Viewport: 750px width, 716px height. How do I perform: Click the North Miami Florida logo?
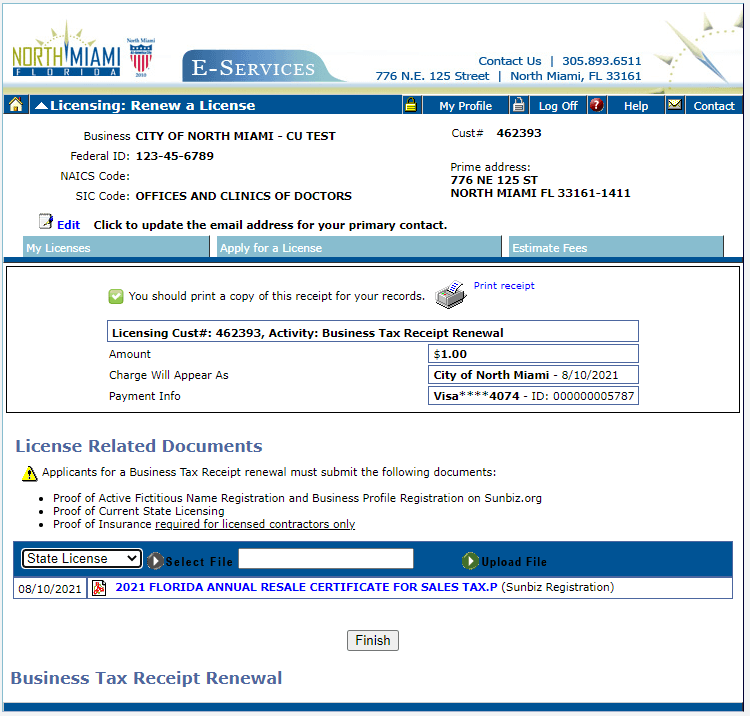click(66, 50)
